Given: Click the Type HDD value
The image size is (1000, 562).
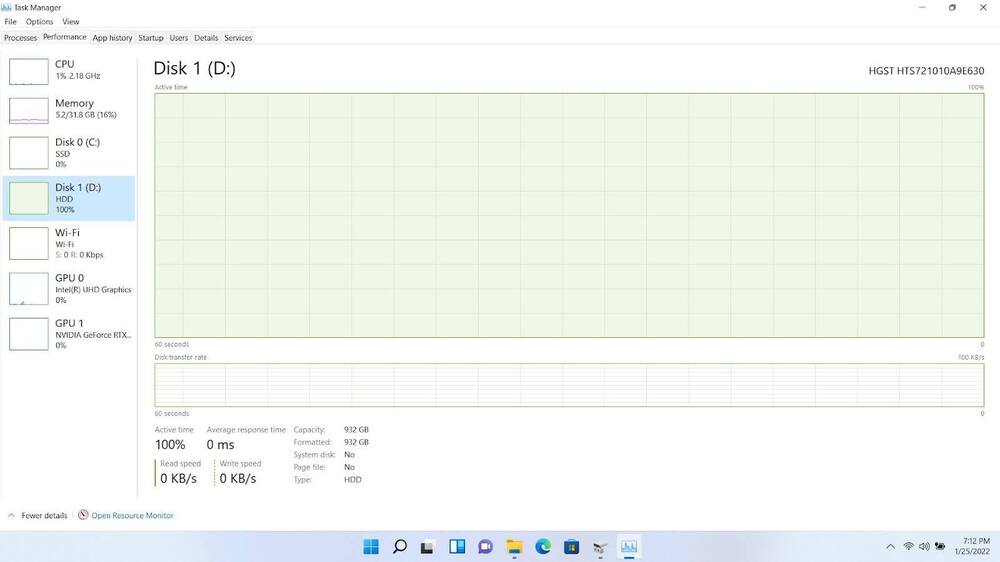Looking at the screenshot, I should click(353, 480).
